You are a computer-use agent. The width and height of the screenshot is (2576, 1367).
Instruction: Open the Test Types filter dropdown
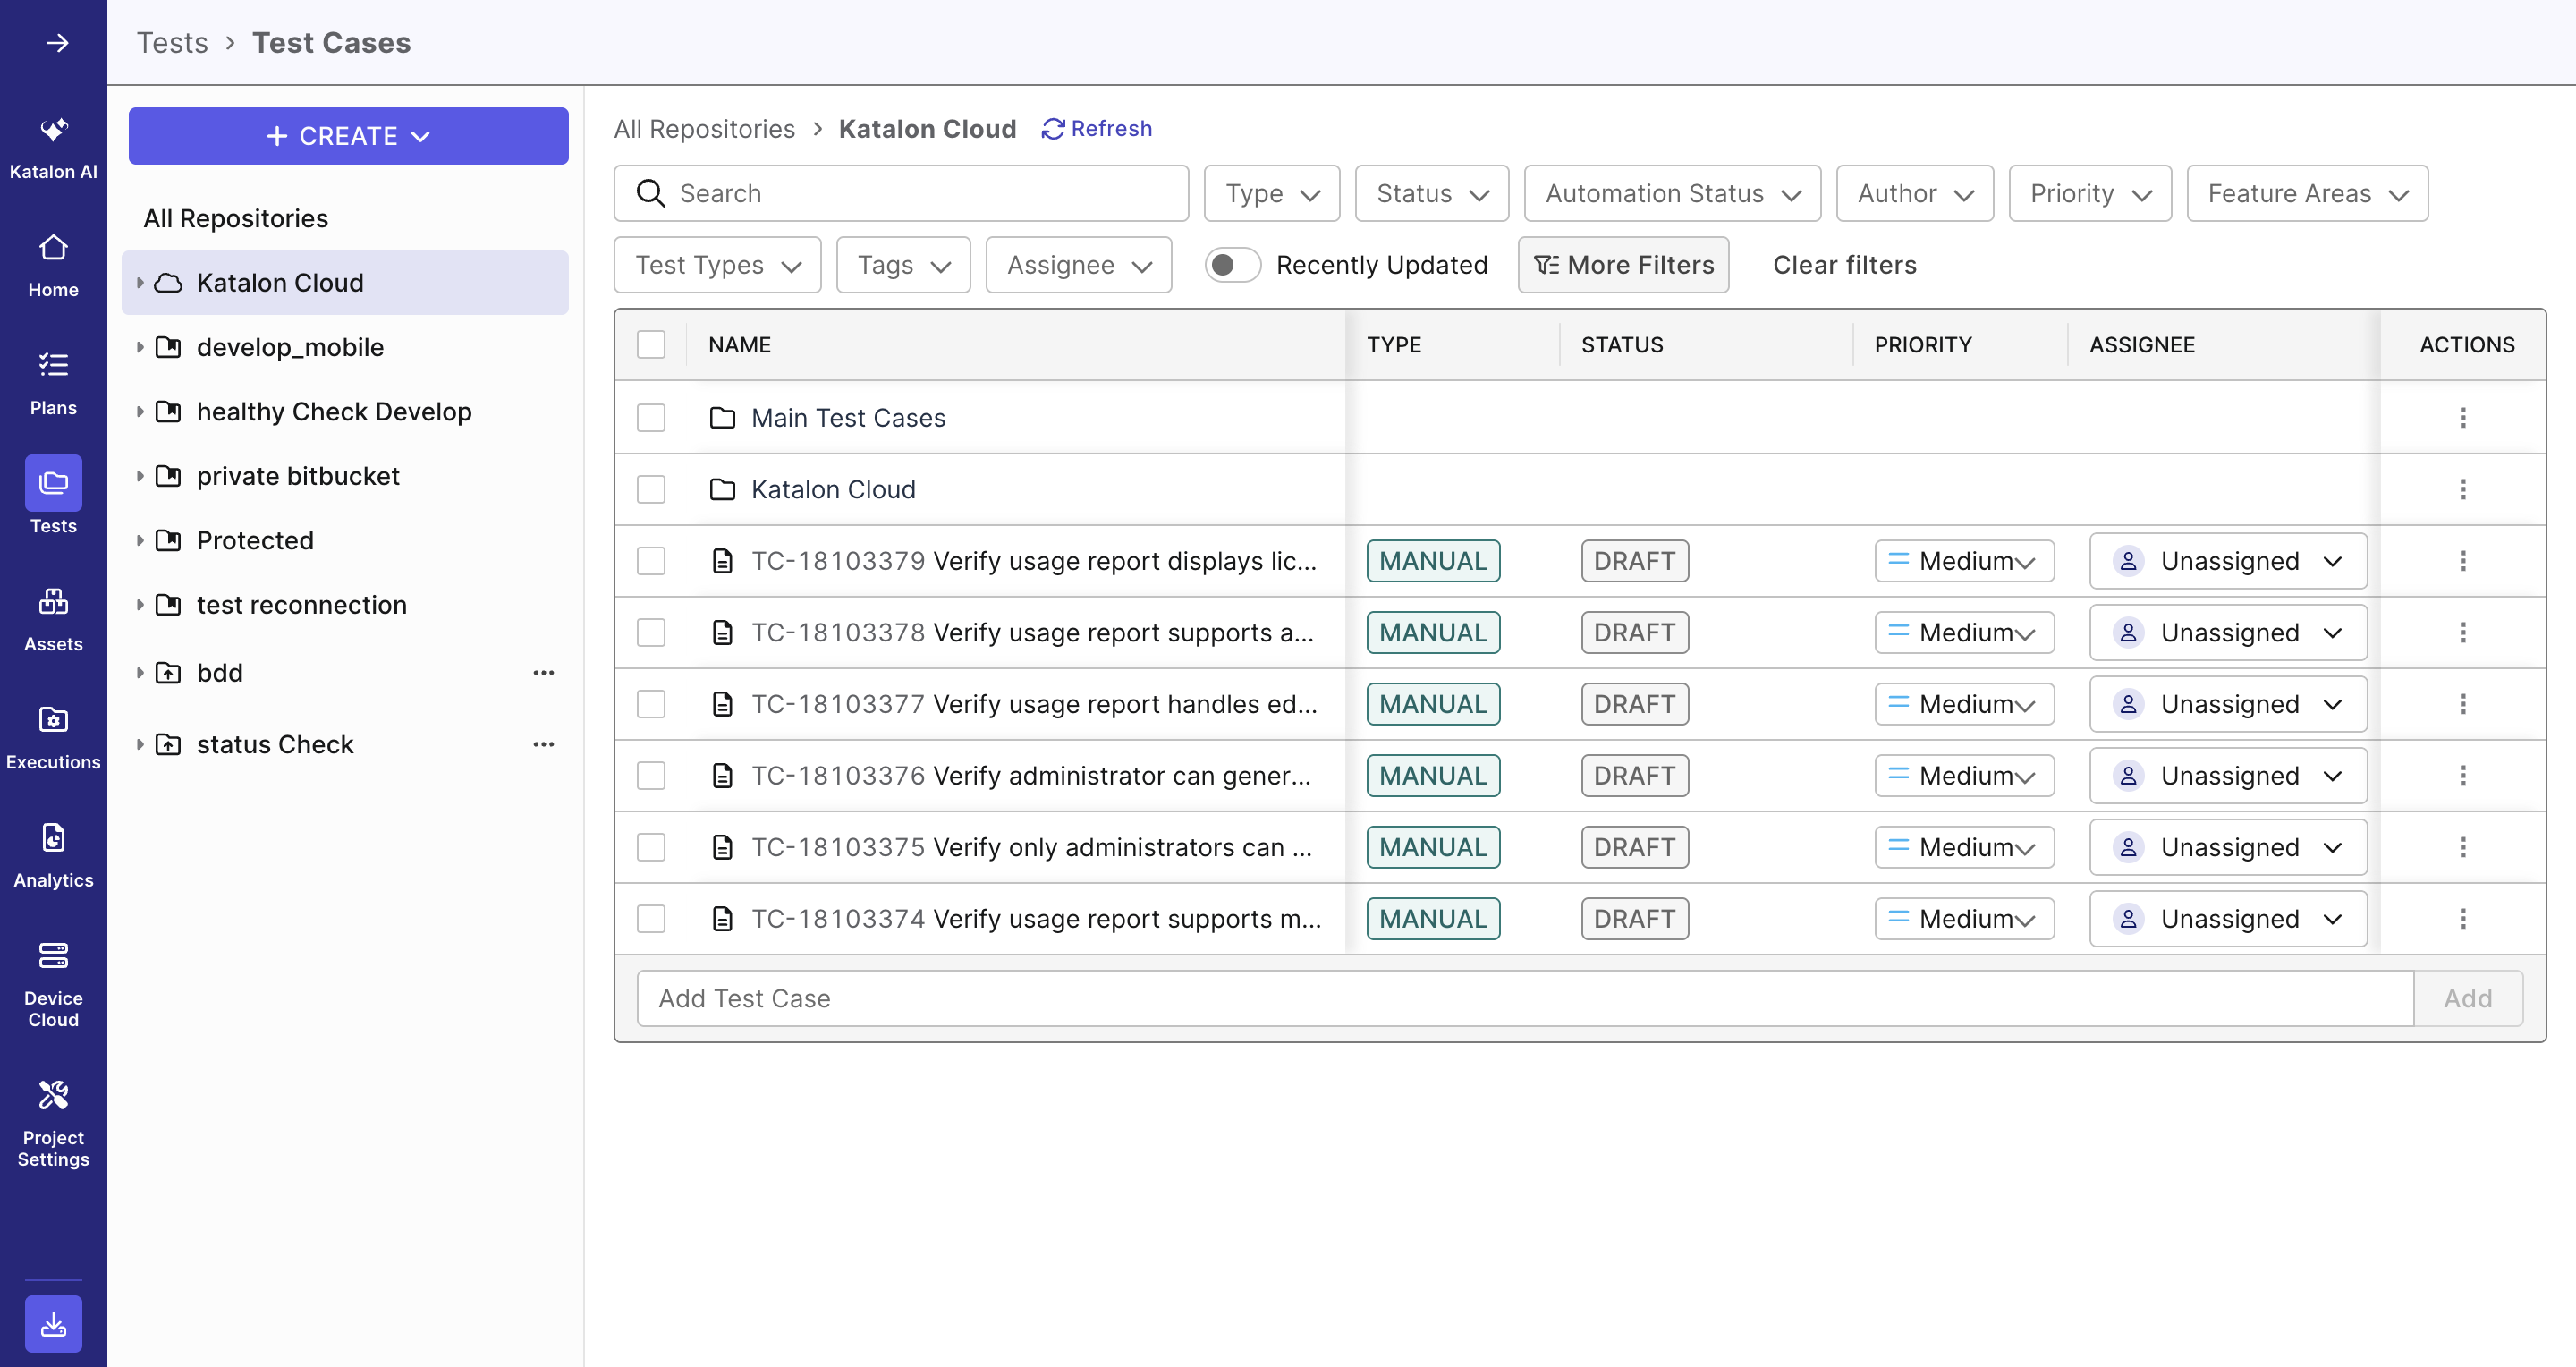click(x=717, y=265)
